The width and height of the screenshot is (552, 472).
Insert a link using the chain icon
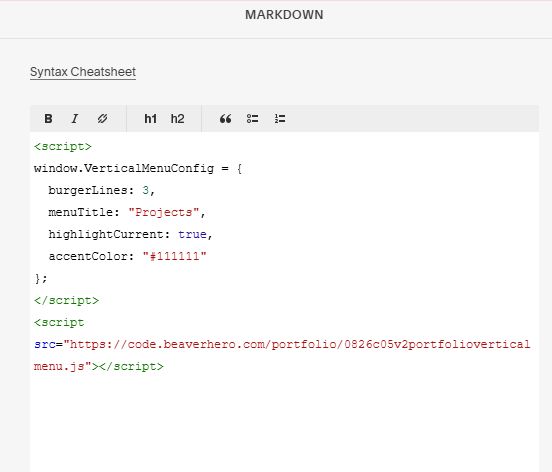[x=102, y=119]
